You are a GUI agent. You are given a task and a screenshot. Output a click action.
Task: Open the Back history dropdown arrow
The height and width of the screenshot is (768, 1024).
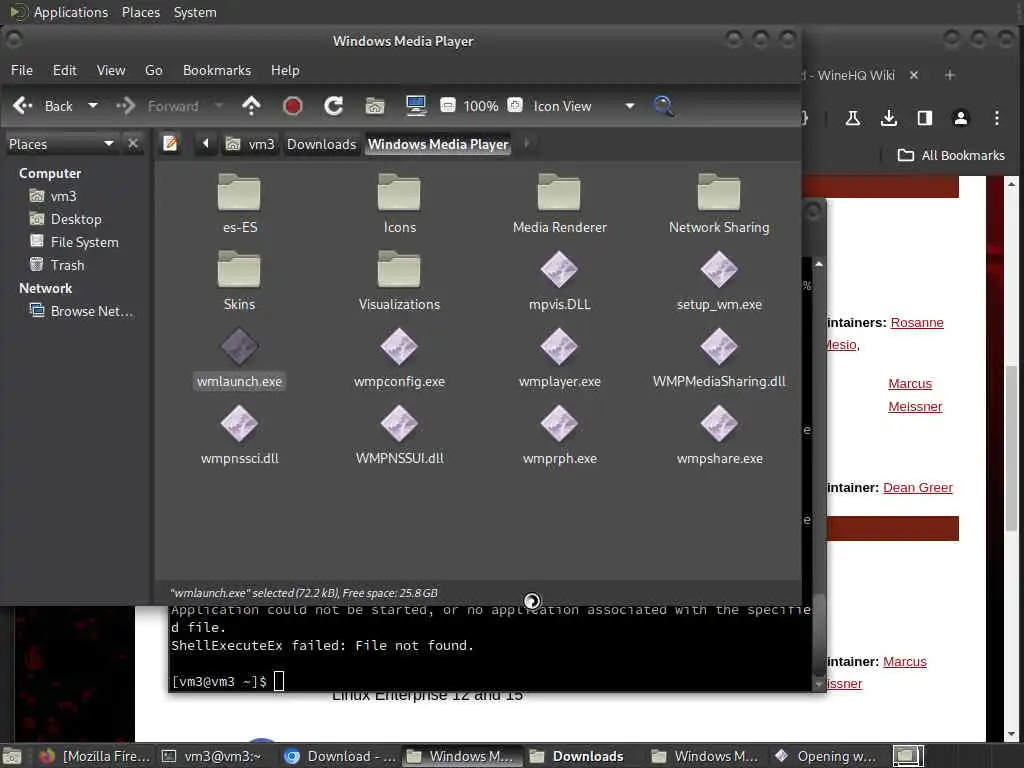pyautogui.click(x=93, y=106)
